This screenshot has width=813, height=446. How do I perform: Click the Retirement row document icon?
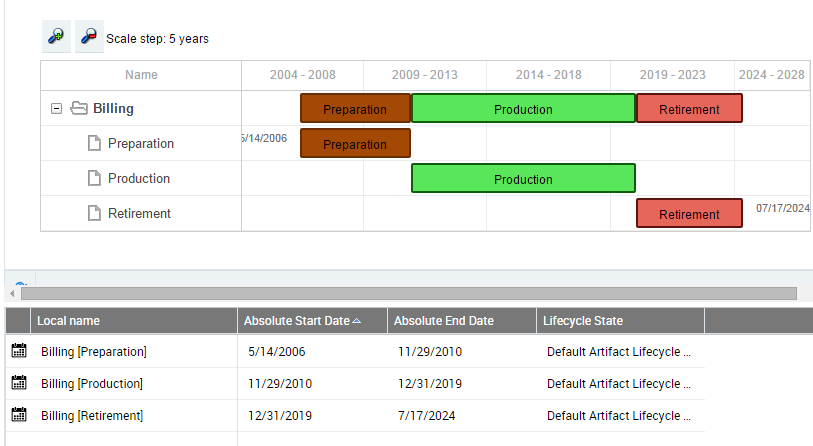pos(95,213)
